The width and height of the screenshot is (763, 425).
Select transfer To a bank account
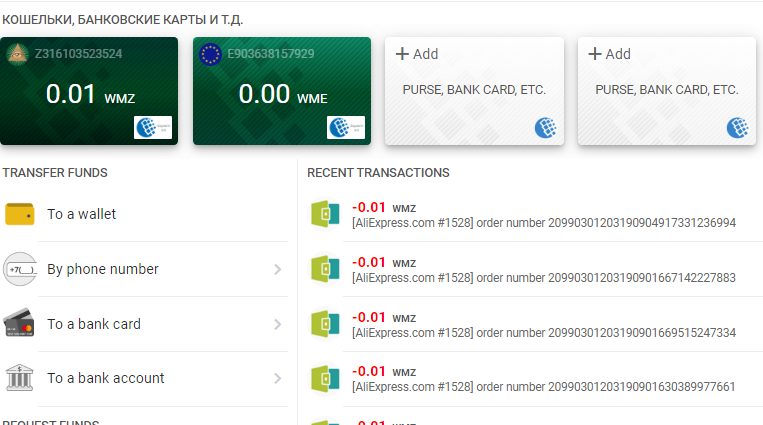[x=145, y=379]
